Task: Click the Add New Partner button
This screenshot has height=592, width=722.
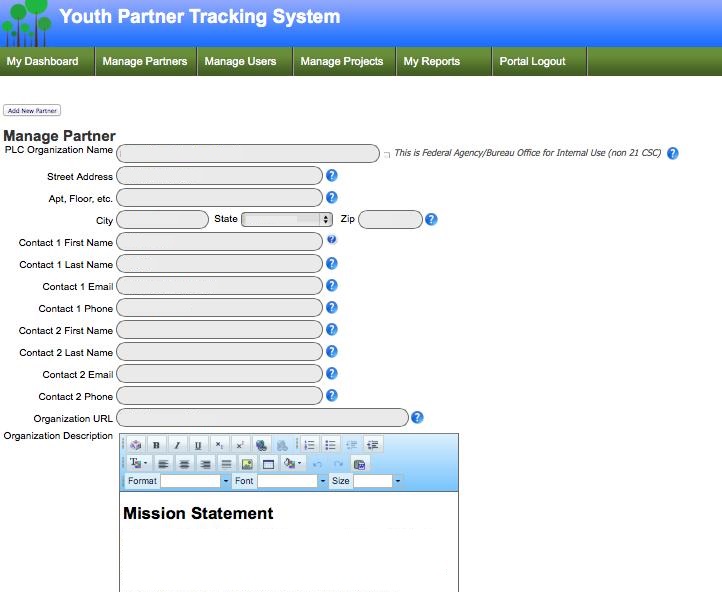Action: pyautogui.click(x=32, y=111)
